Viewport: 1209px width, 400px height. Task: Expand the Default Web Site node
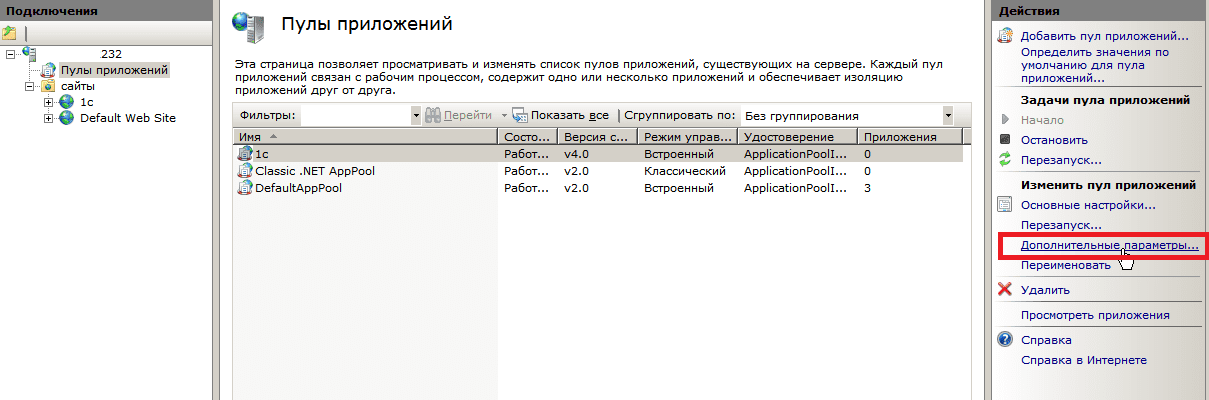(x=49, y=118)
